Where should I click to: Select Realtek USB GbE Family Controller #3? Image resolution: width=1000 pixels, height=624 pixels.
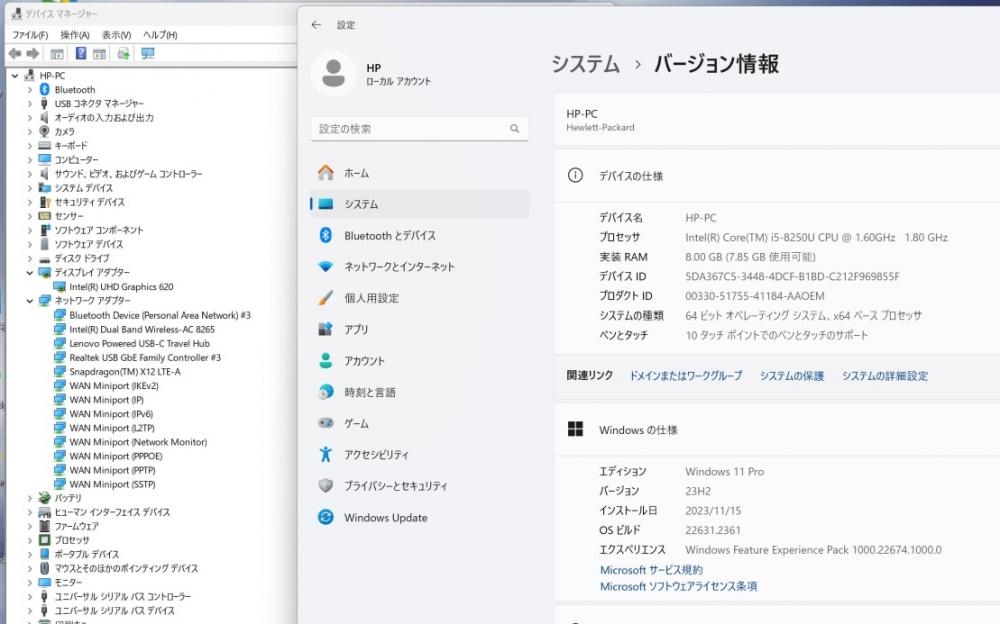click(145, 357)
